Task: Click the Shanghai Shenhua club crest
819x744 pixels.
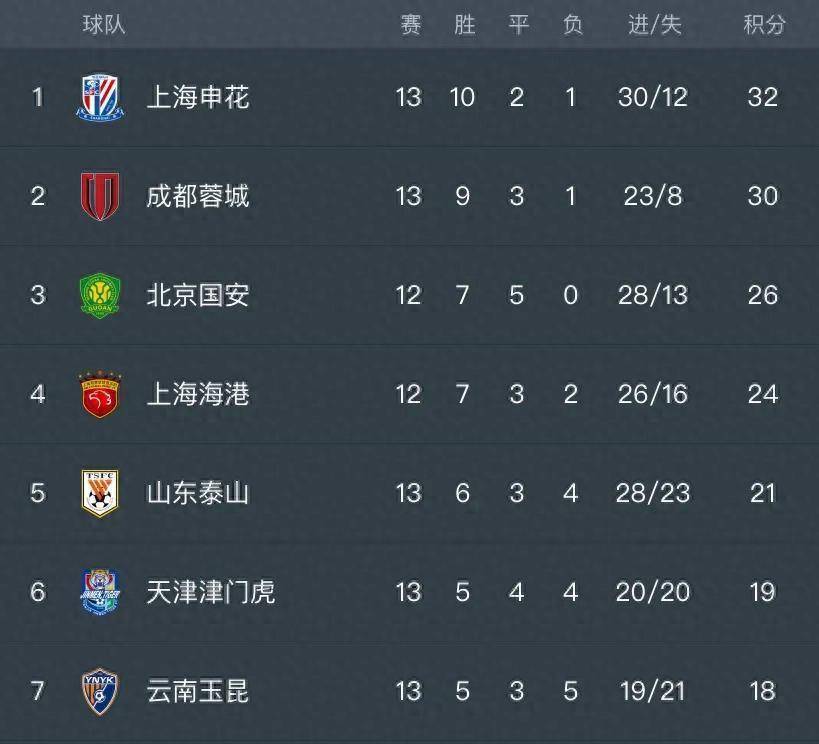Action: pos(100,98)
